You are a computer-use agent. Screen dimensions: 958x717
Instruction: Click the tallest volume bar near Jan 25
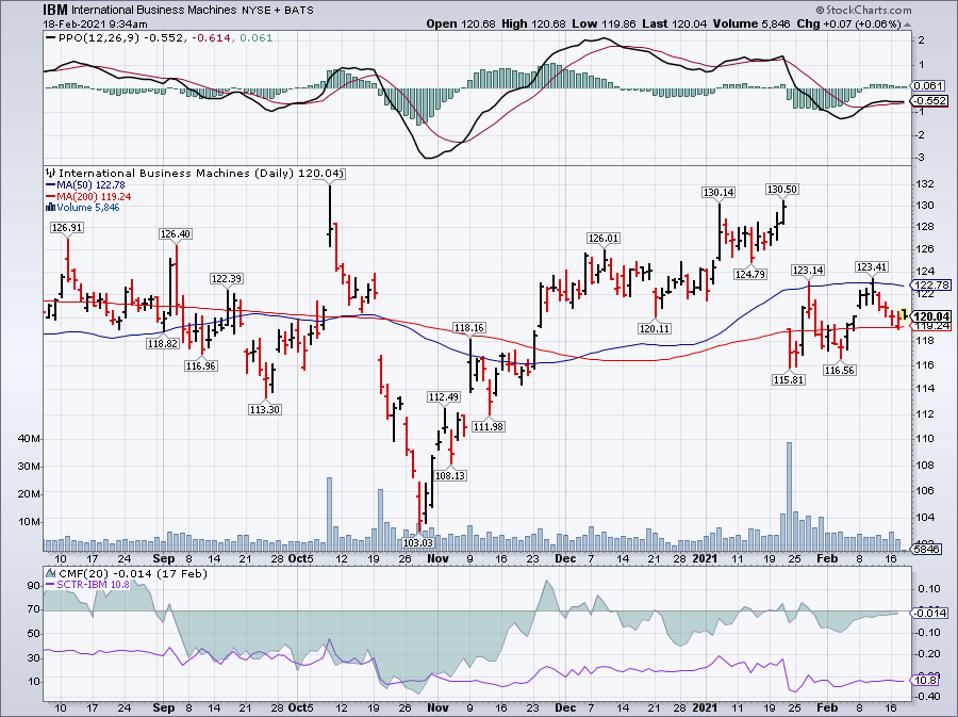click(789, 496)
